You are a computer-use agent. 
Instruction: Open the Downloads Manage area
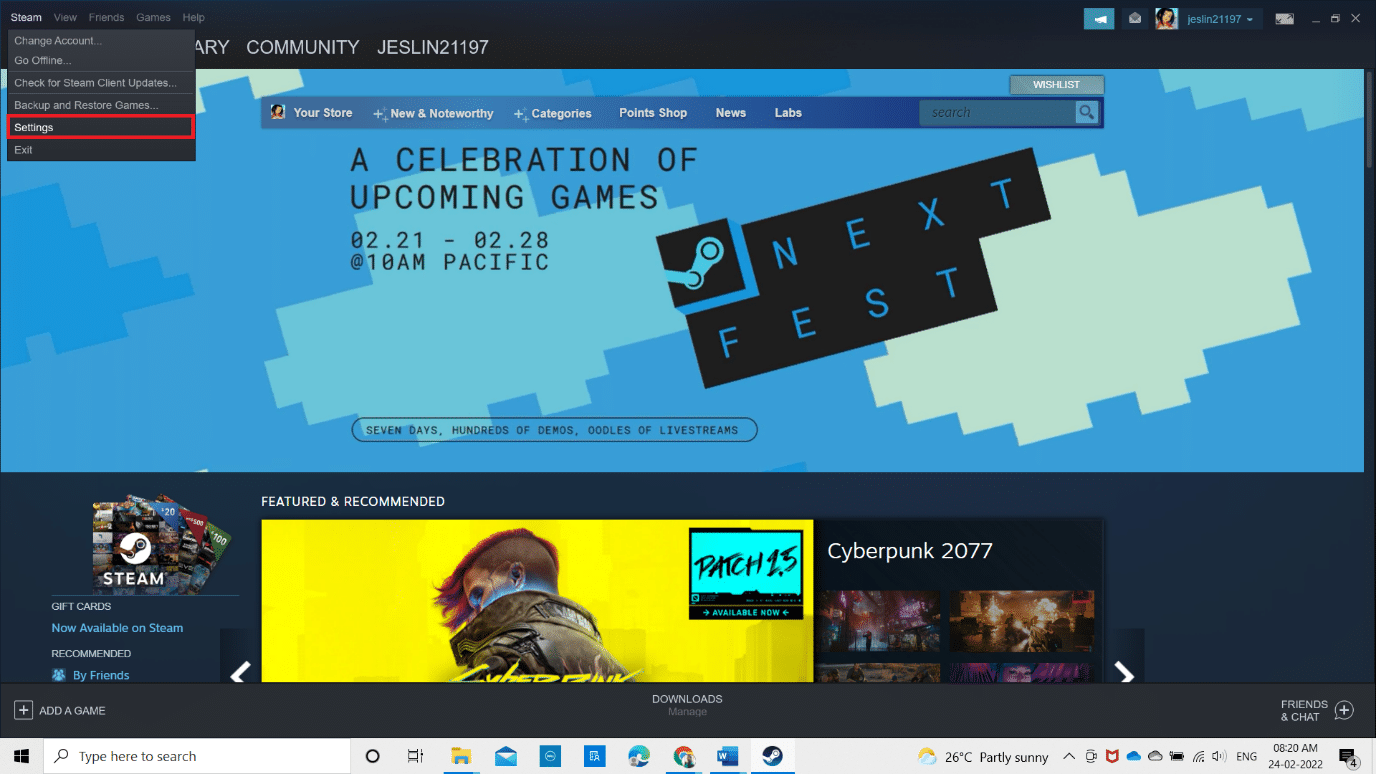pos(687,705)
